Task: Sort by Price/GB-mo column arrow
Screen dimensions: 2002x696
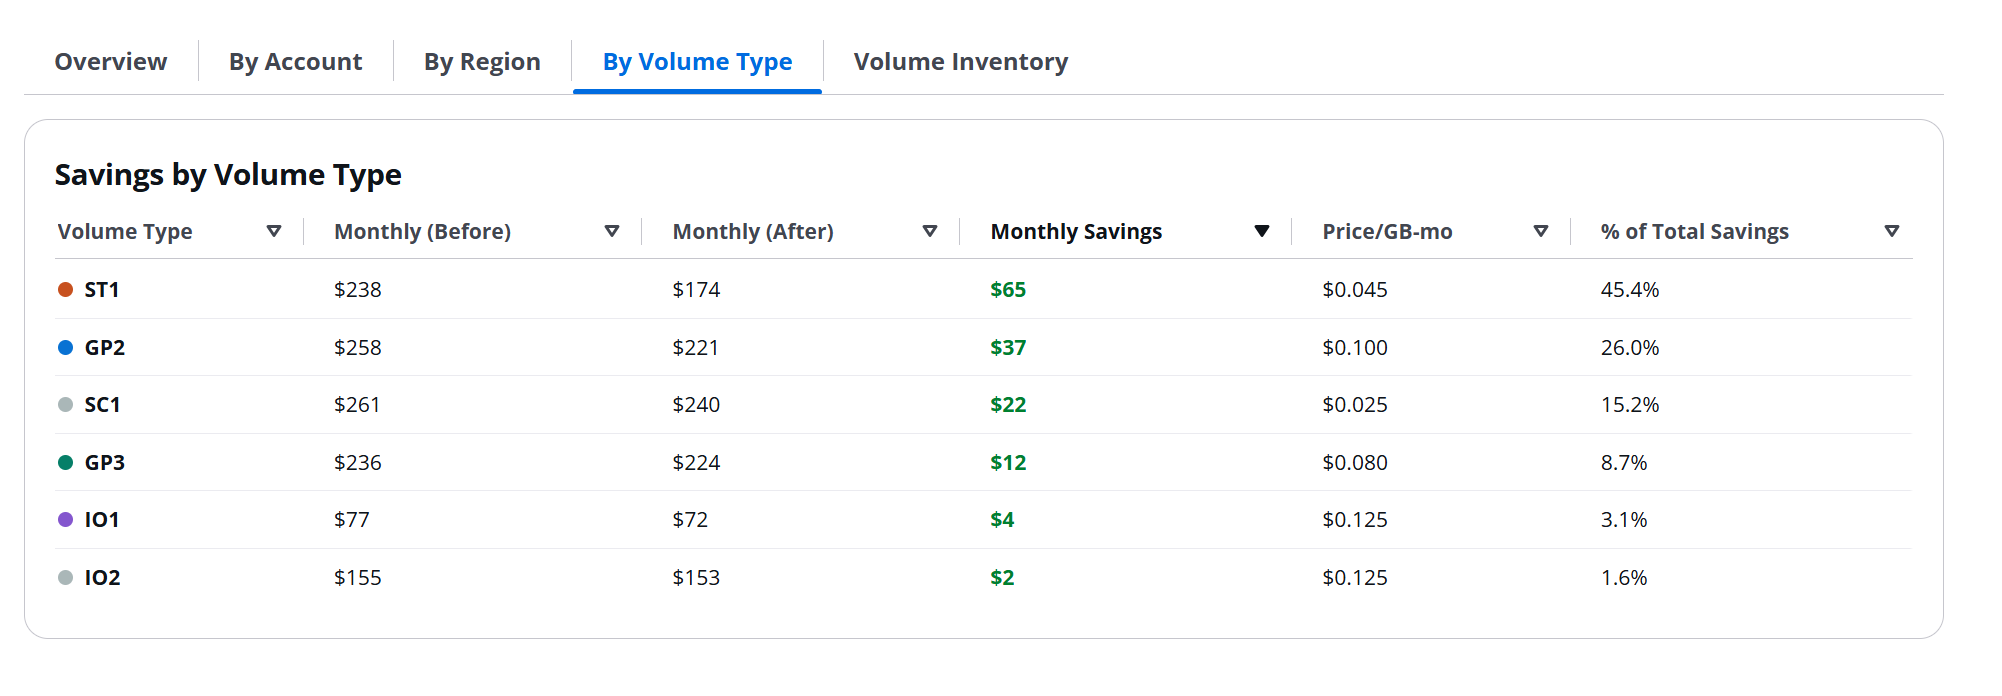Action: 1541,232
